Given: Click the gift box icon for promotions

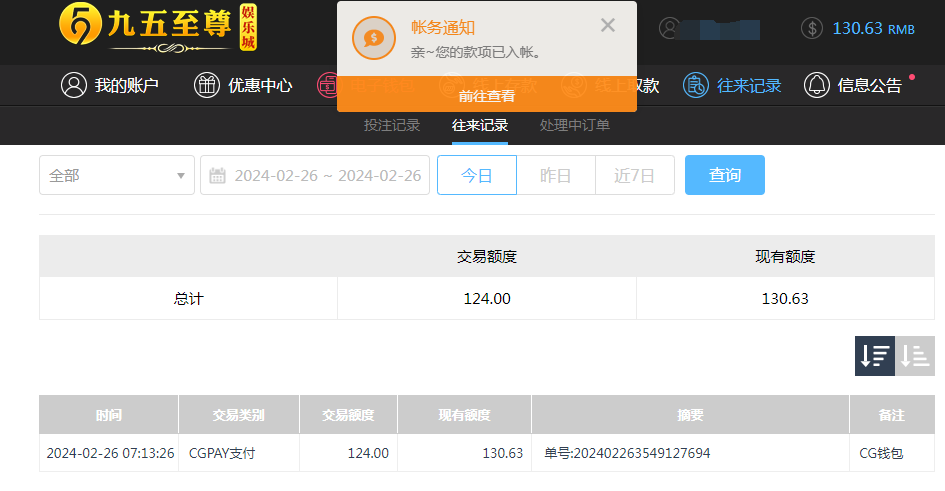Looking at the screenshot, I should pyautogui.click(x=207, y=85).
